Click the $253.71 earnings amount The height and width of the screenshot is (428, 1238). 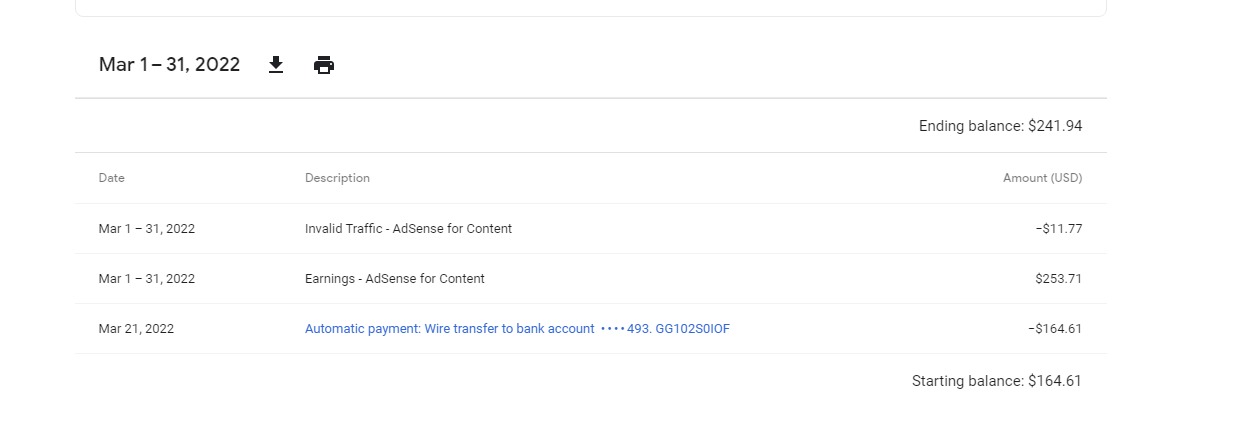click(1059, 279)
